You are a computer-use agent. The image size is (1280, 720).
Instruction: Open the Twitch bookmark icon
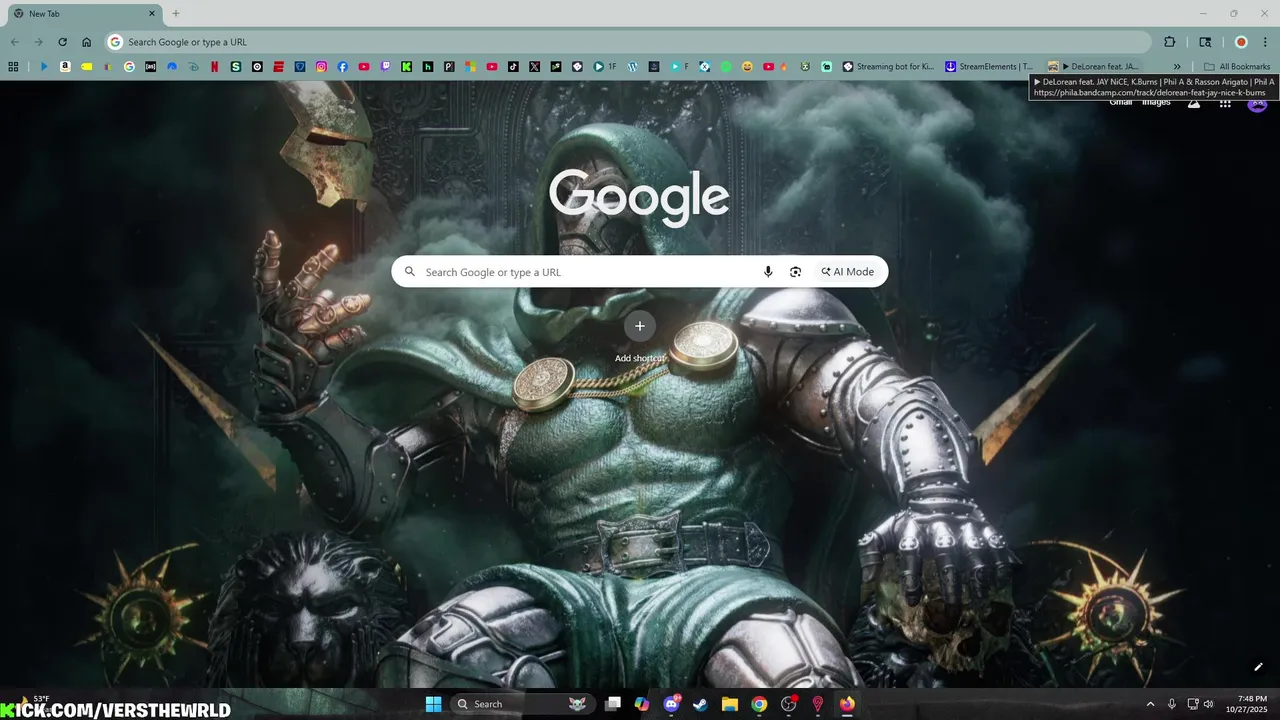click(x=385, y=67)
